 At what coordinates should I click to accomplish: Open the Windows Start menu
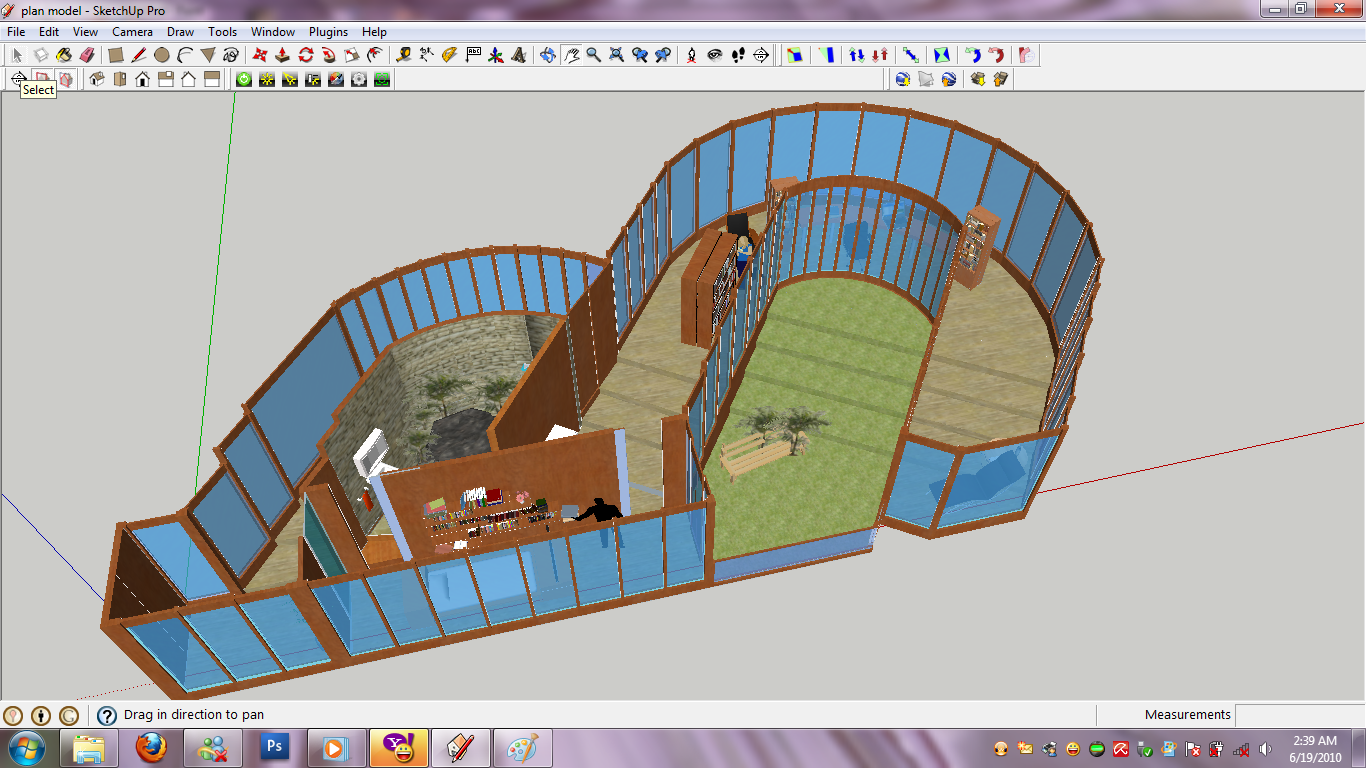[x=25, y=748]
